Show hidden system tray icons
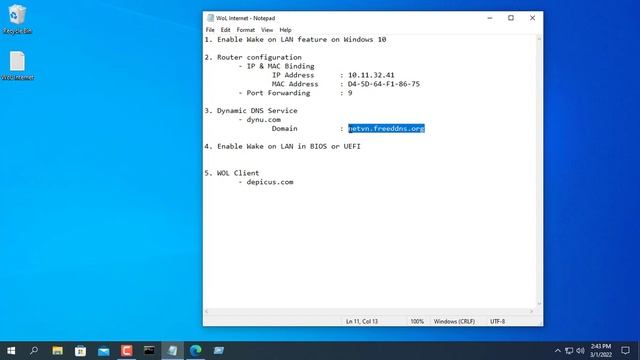The width and height of the screenshot is (640, 360). point(558,351)
